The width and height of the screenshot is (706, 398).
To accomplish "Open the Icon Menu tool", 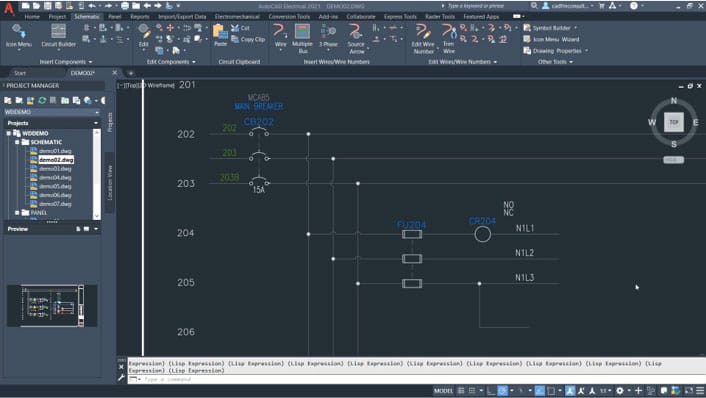I will 18,36.
